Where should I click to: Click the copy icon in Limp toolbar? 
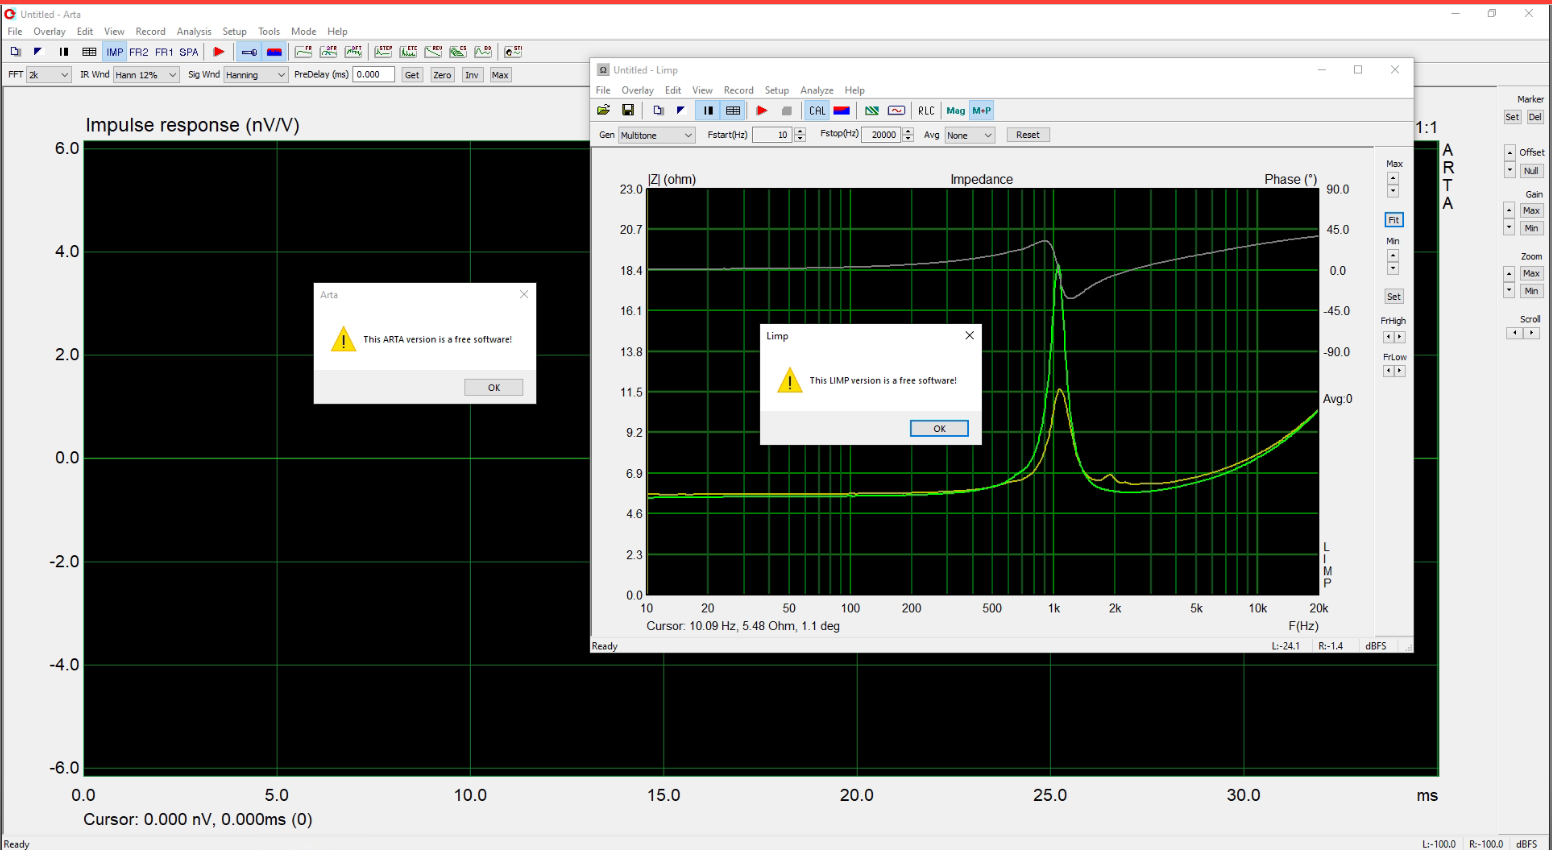click(x=658, y=111)
